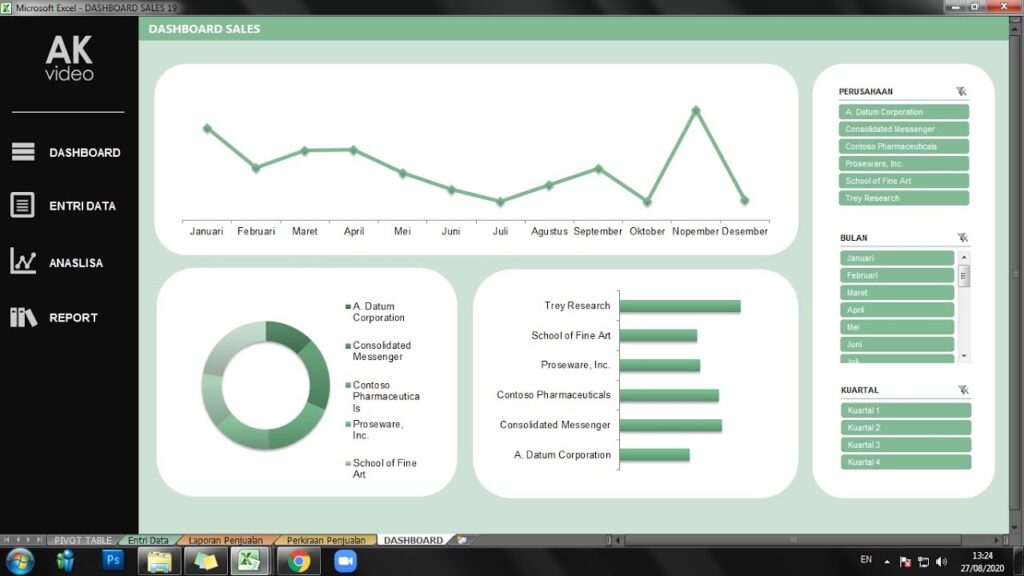Click the ENTRI DATA form icon
Viewport: 1024px width, 576px height.
tap(22, 205)
